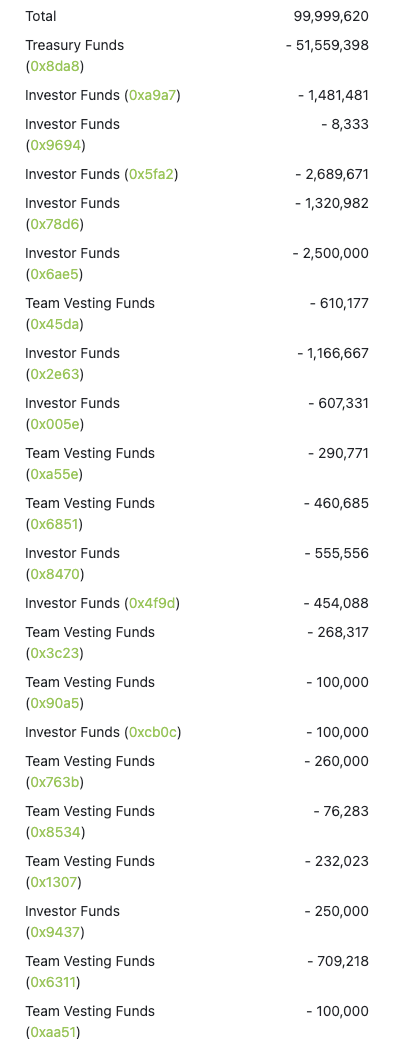Click the 0xa9a7 Investor Funds address
This screenshot has height=1039, width=393.
(152, 95)
